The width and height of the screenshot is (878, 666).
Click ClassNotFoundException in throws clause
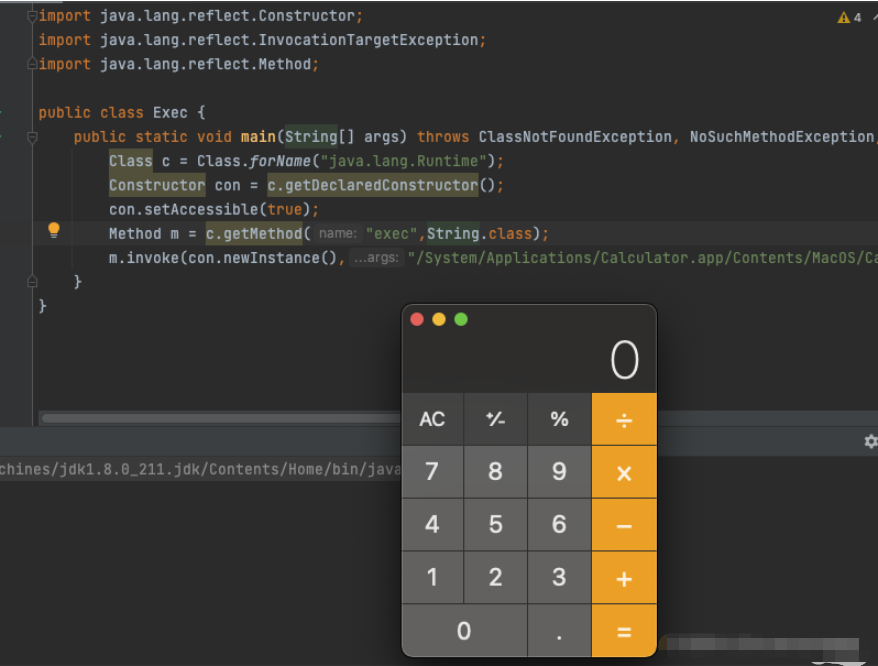pos(575,137)
